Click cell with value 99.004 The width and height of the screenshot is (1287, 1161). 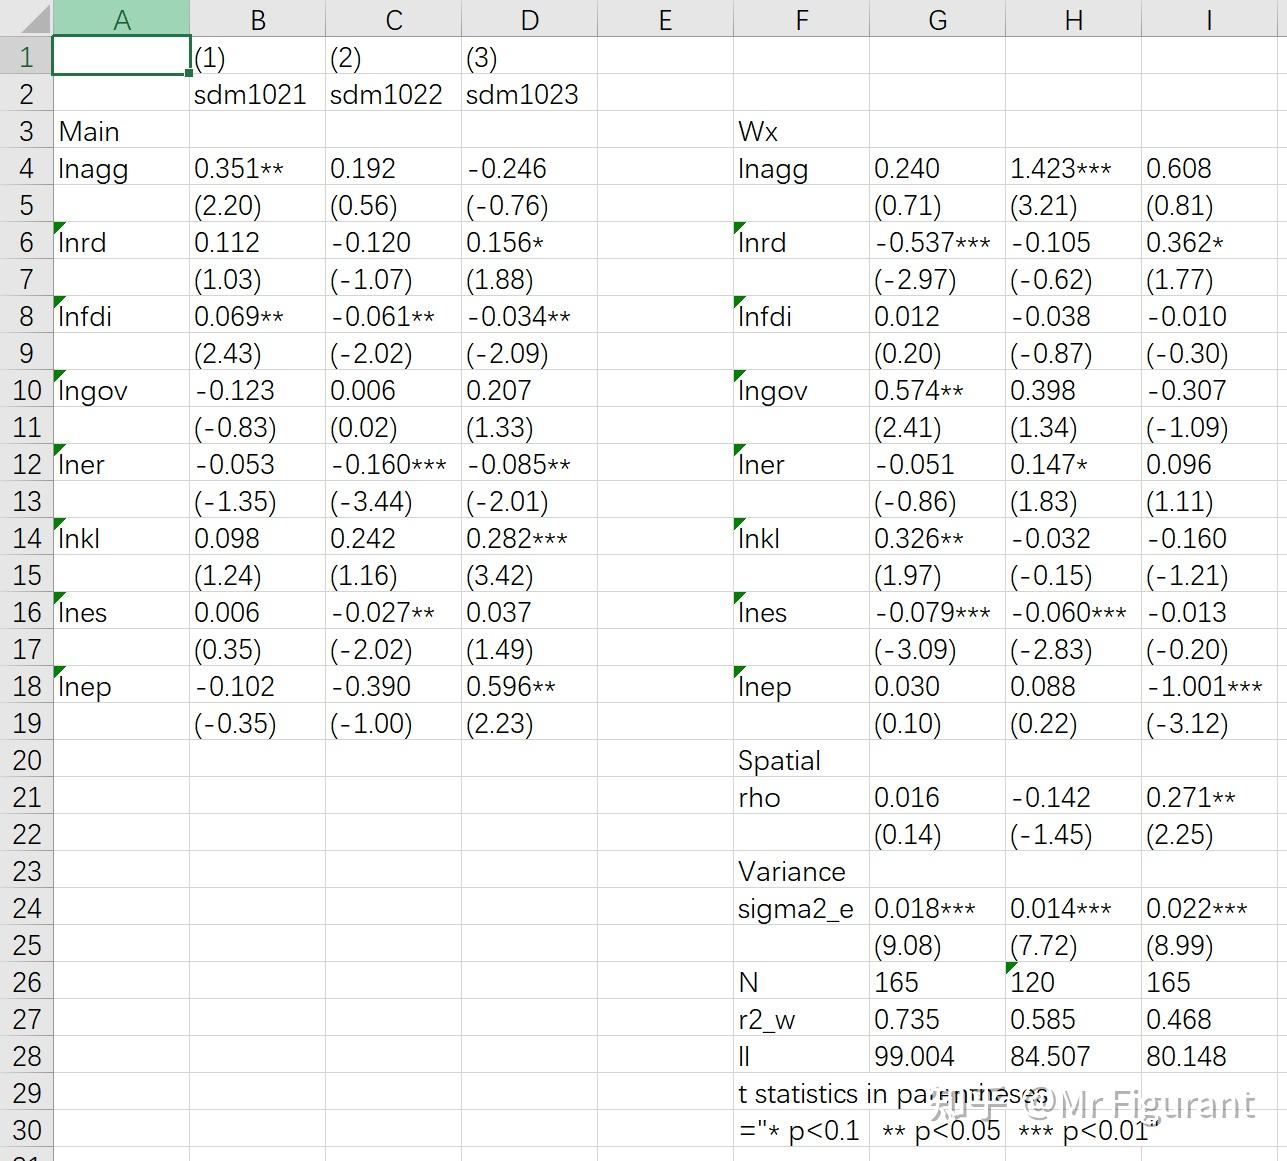pos(937,1055)
